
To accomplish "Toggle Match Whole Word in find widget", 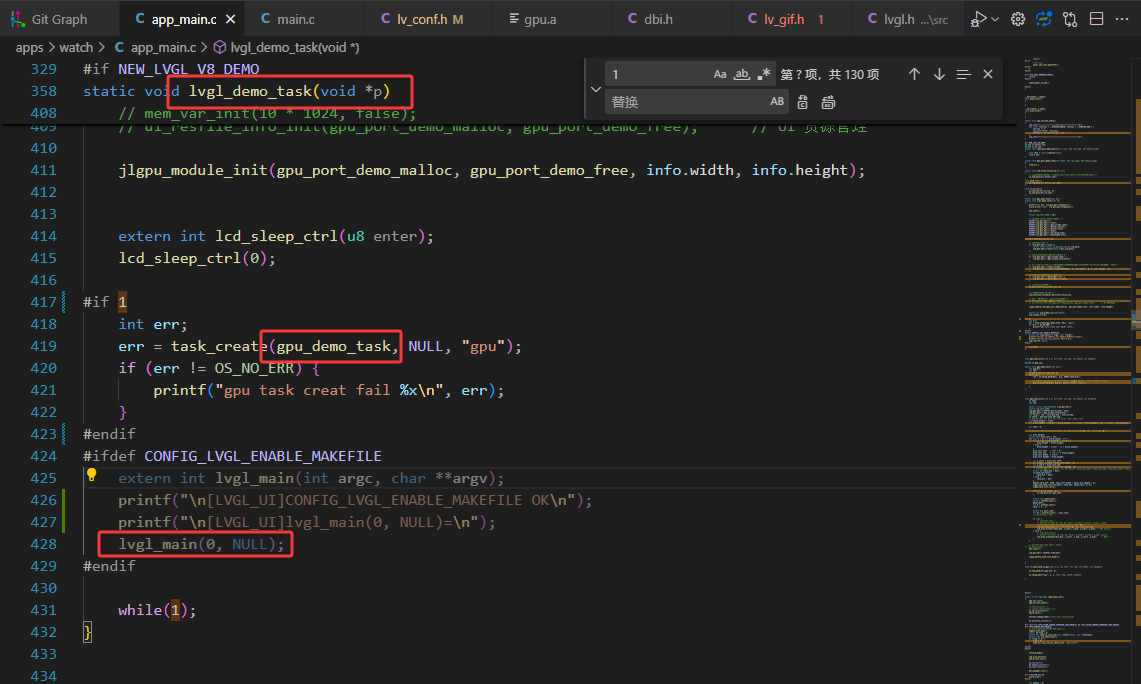I will [x=742, y=74].
